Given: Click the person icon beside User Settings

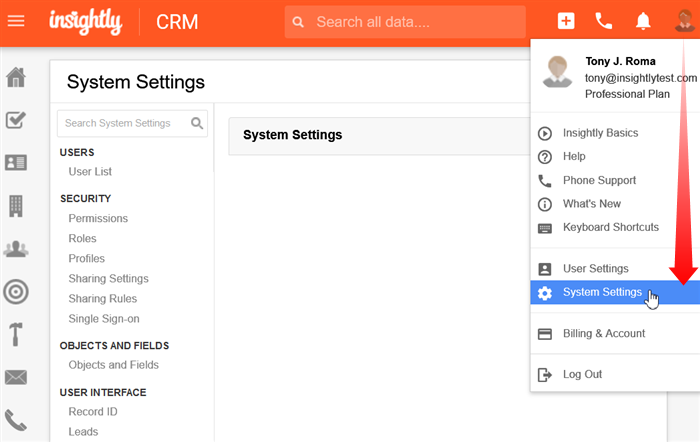Looking at the screenshot, I should point(545,269).
